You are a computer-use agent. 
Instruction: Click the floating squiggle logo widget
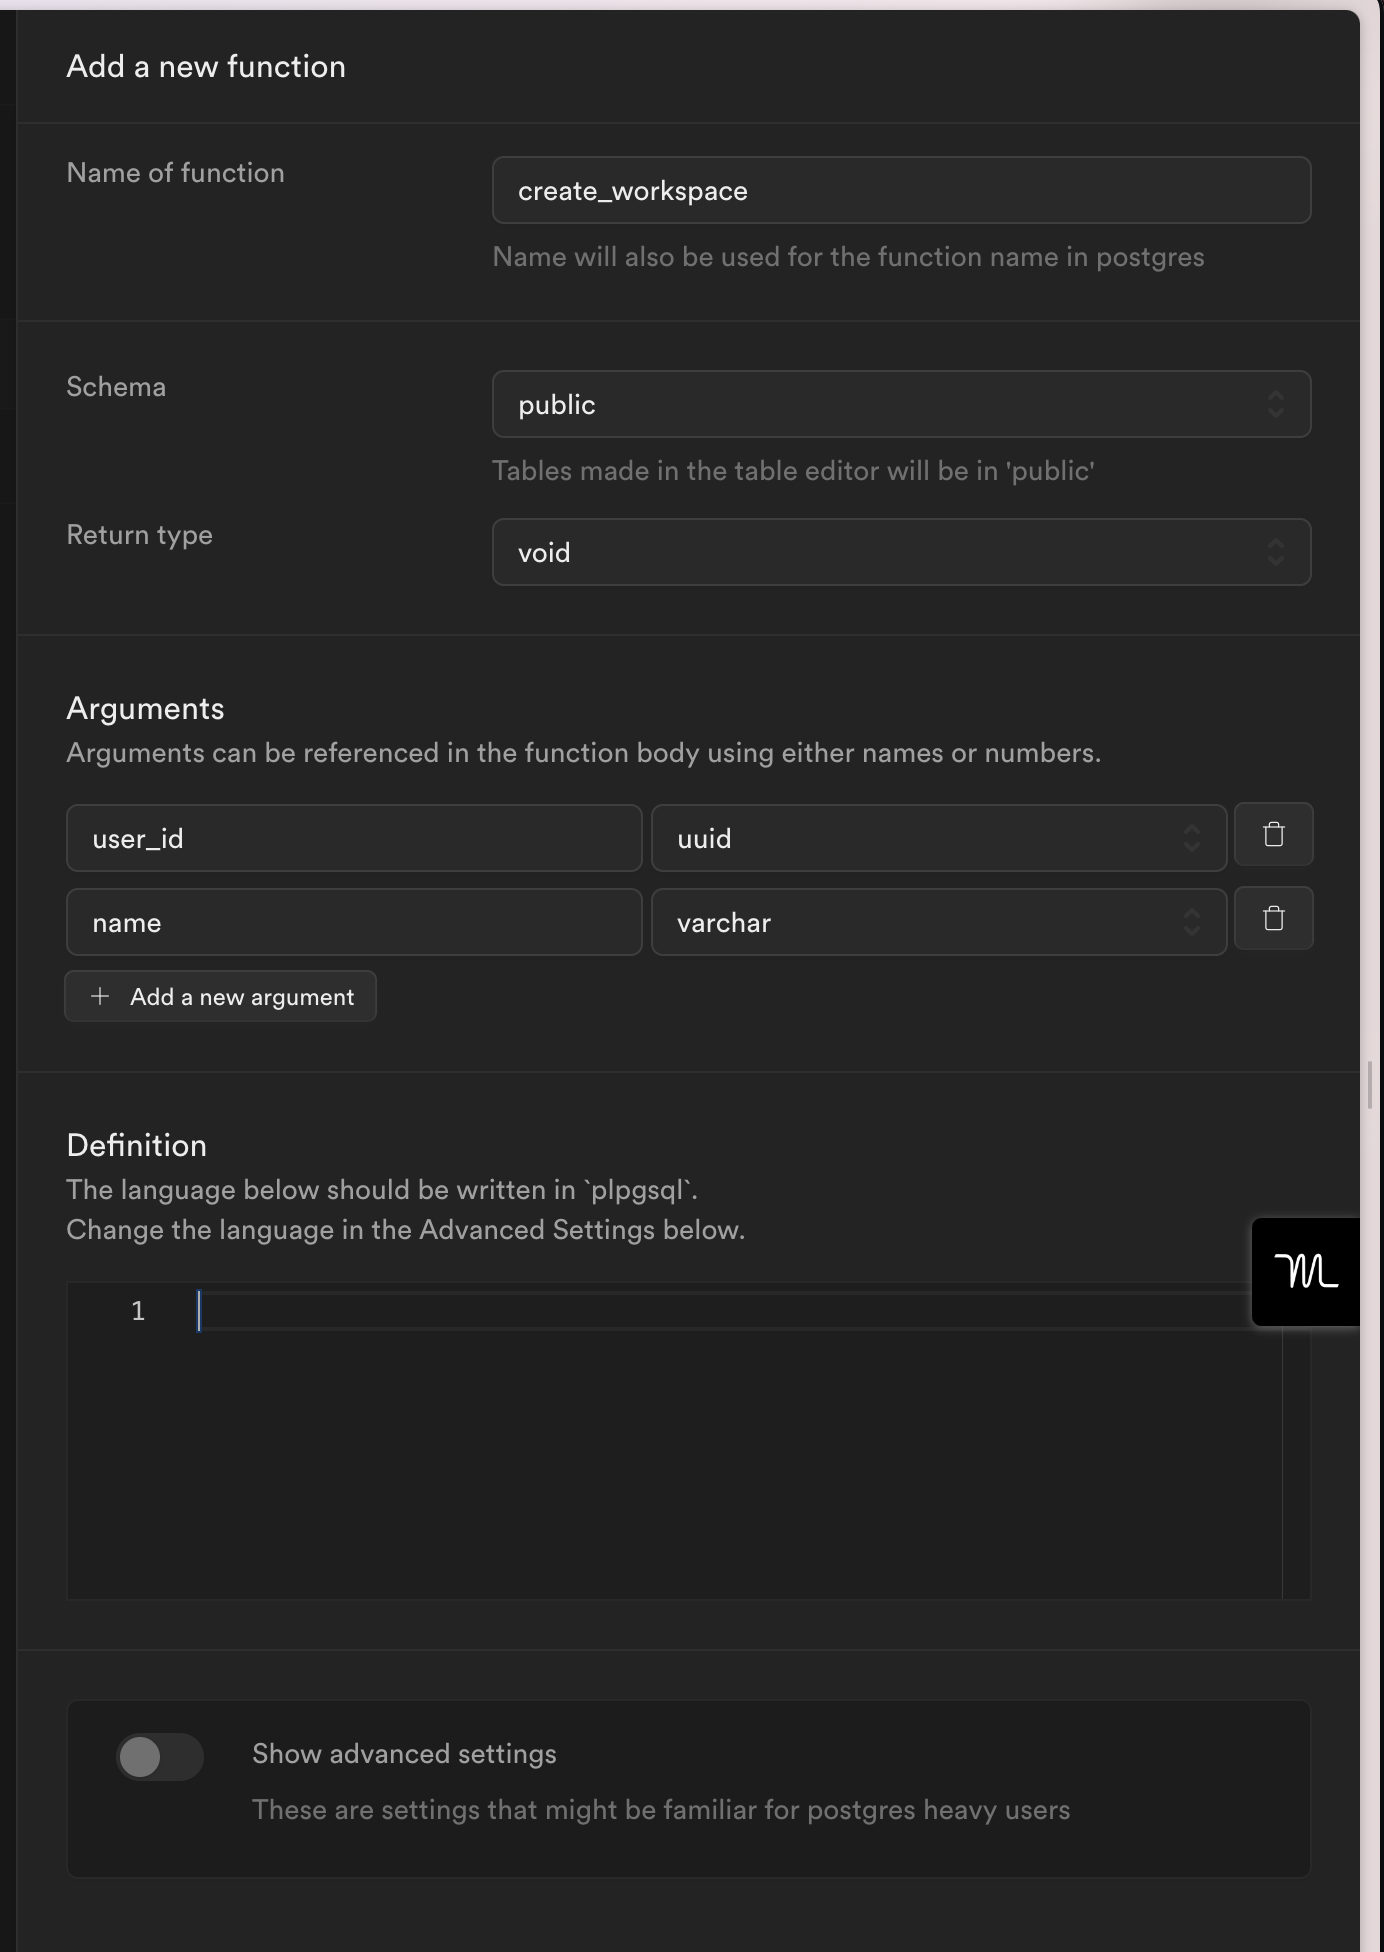point(1305,1272)
